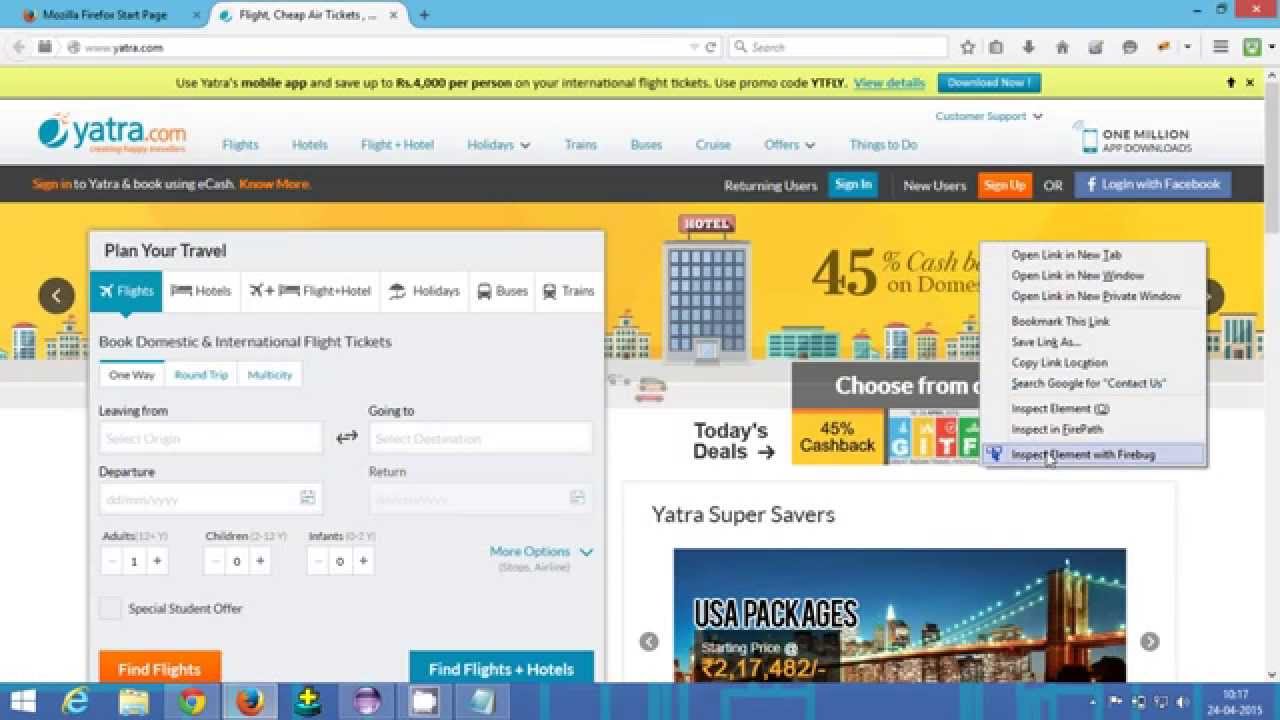Viewport: 1280px width, 720px height.
Task: Click Login with Facebook button
Action: [x=1153, y=185]
